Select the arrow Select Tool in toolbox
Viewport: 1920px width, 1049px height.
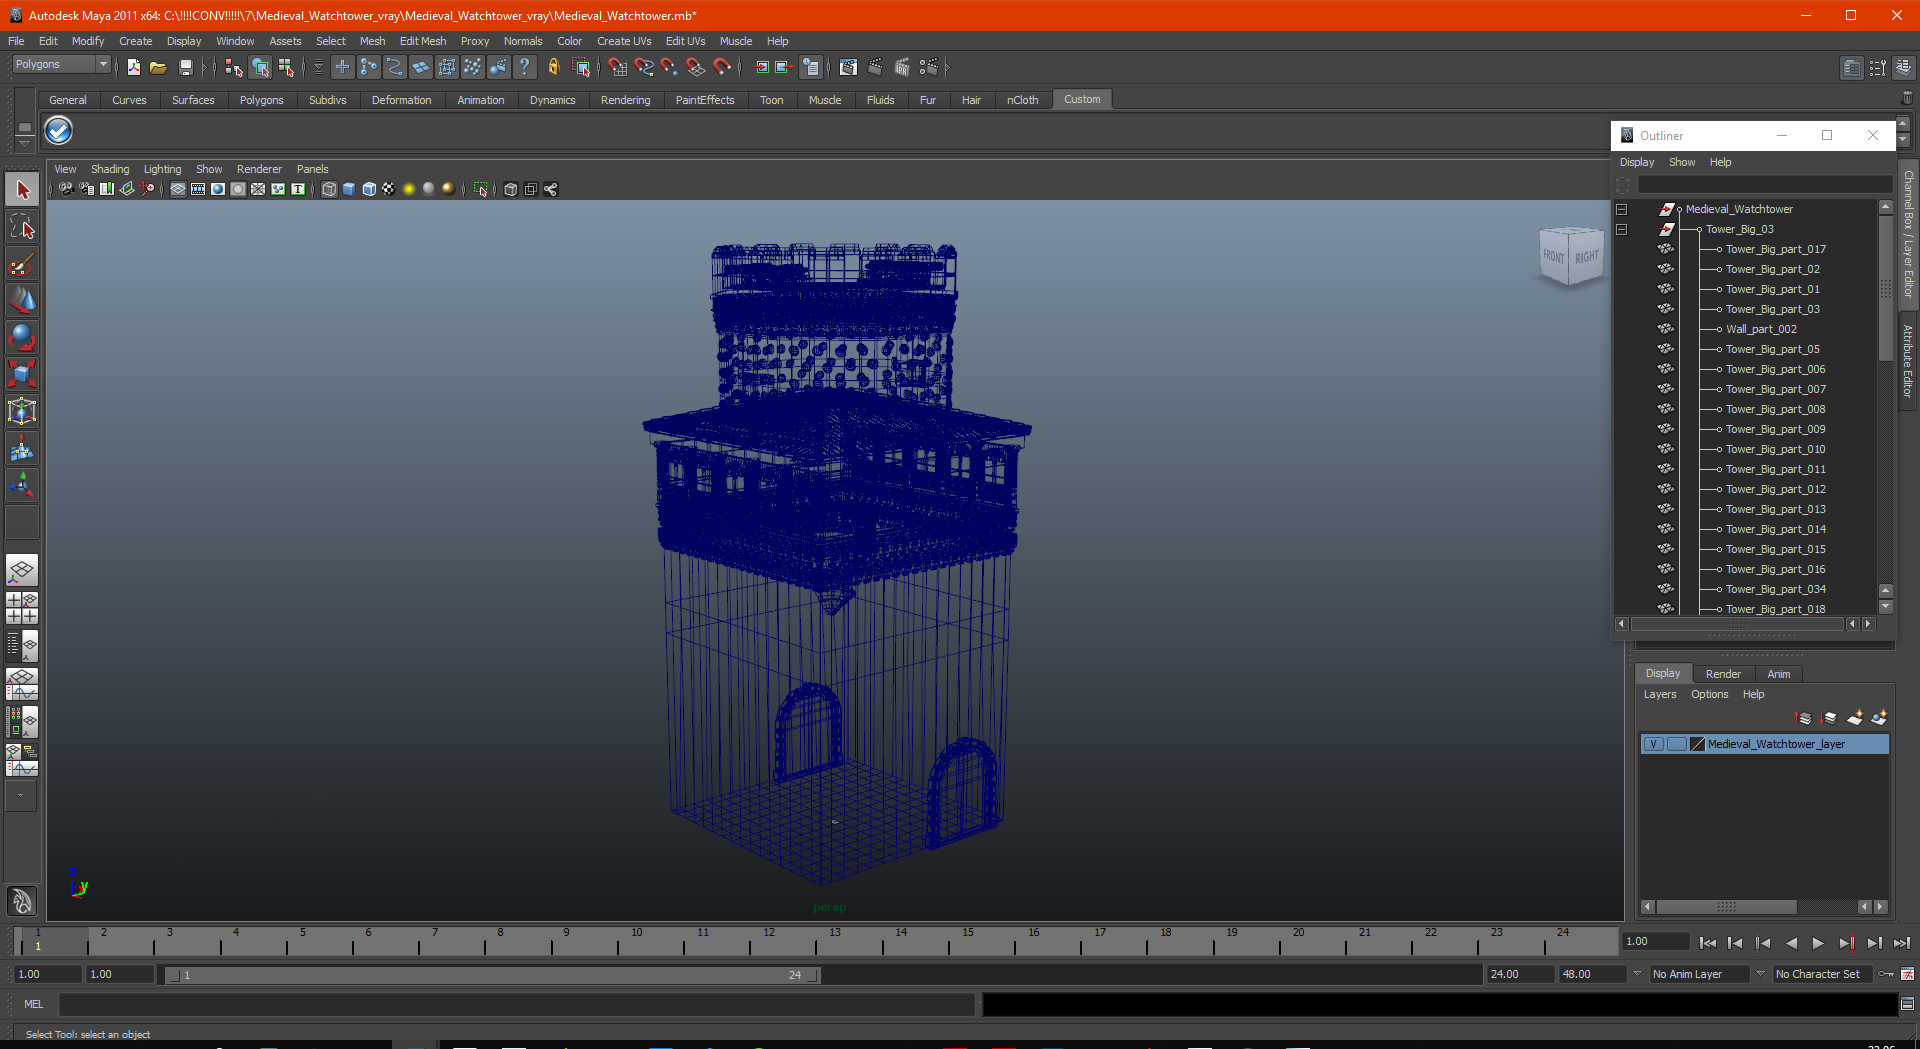coord(22,190)
